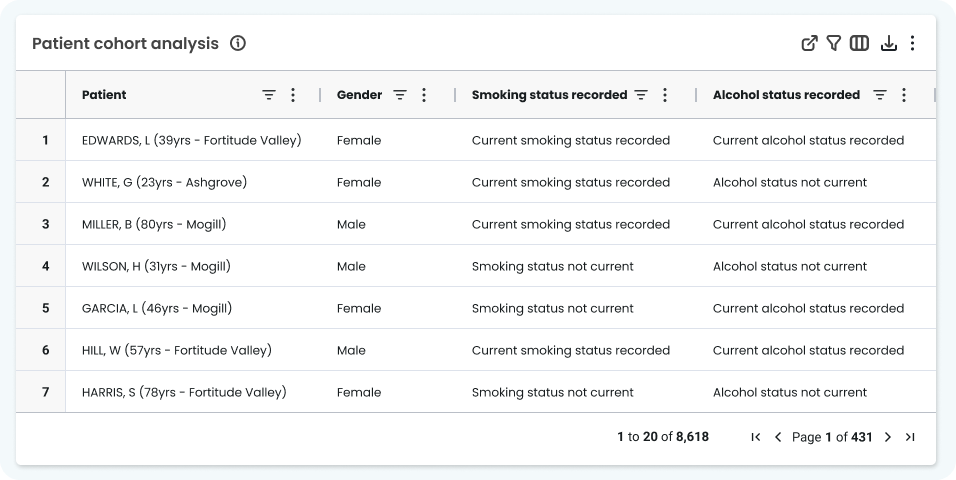Viewport: 956px width, 480px height.
Task: Click smoking status cell for EDWARDS, L
Action: 571,140
